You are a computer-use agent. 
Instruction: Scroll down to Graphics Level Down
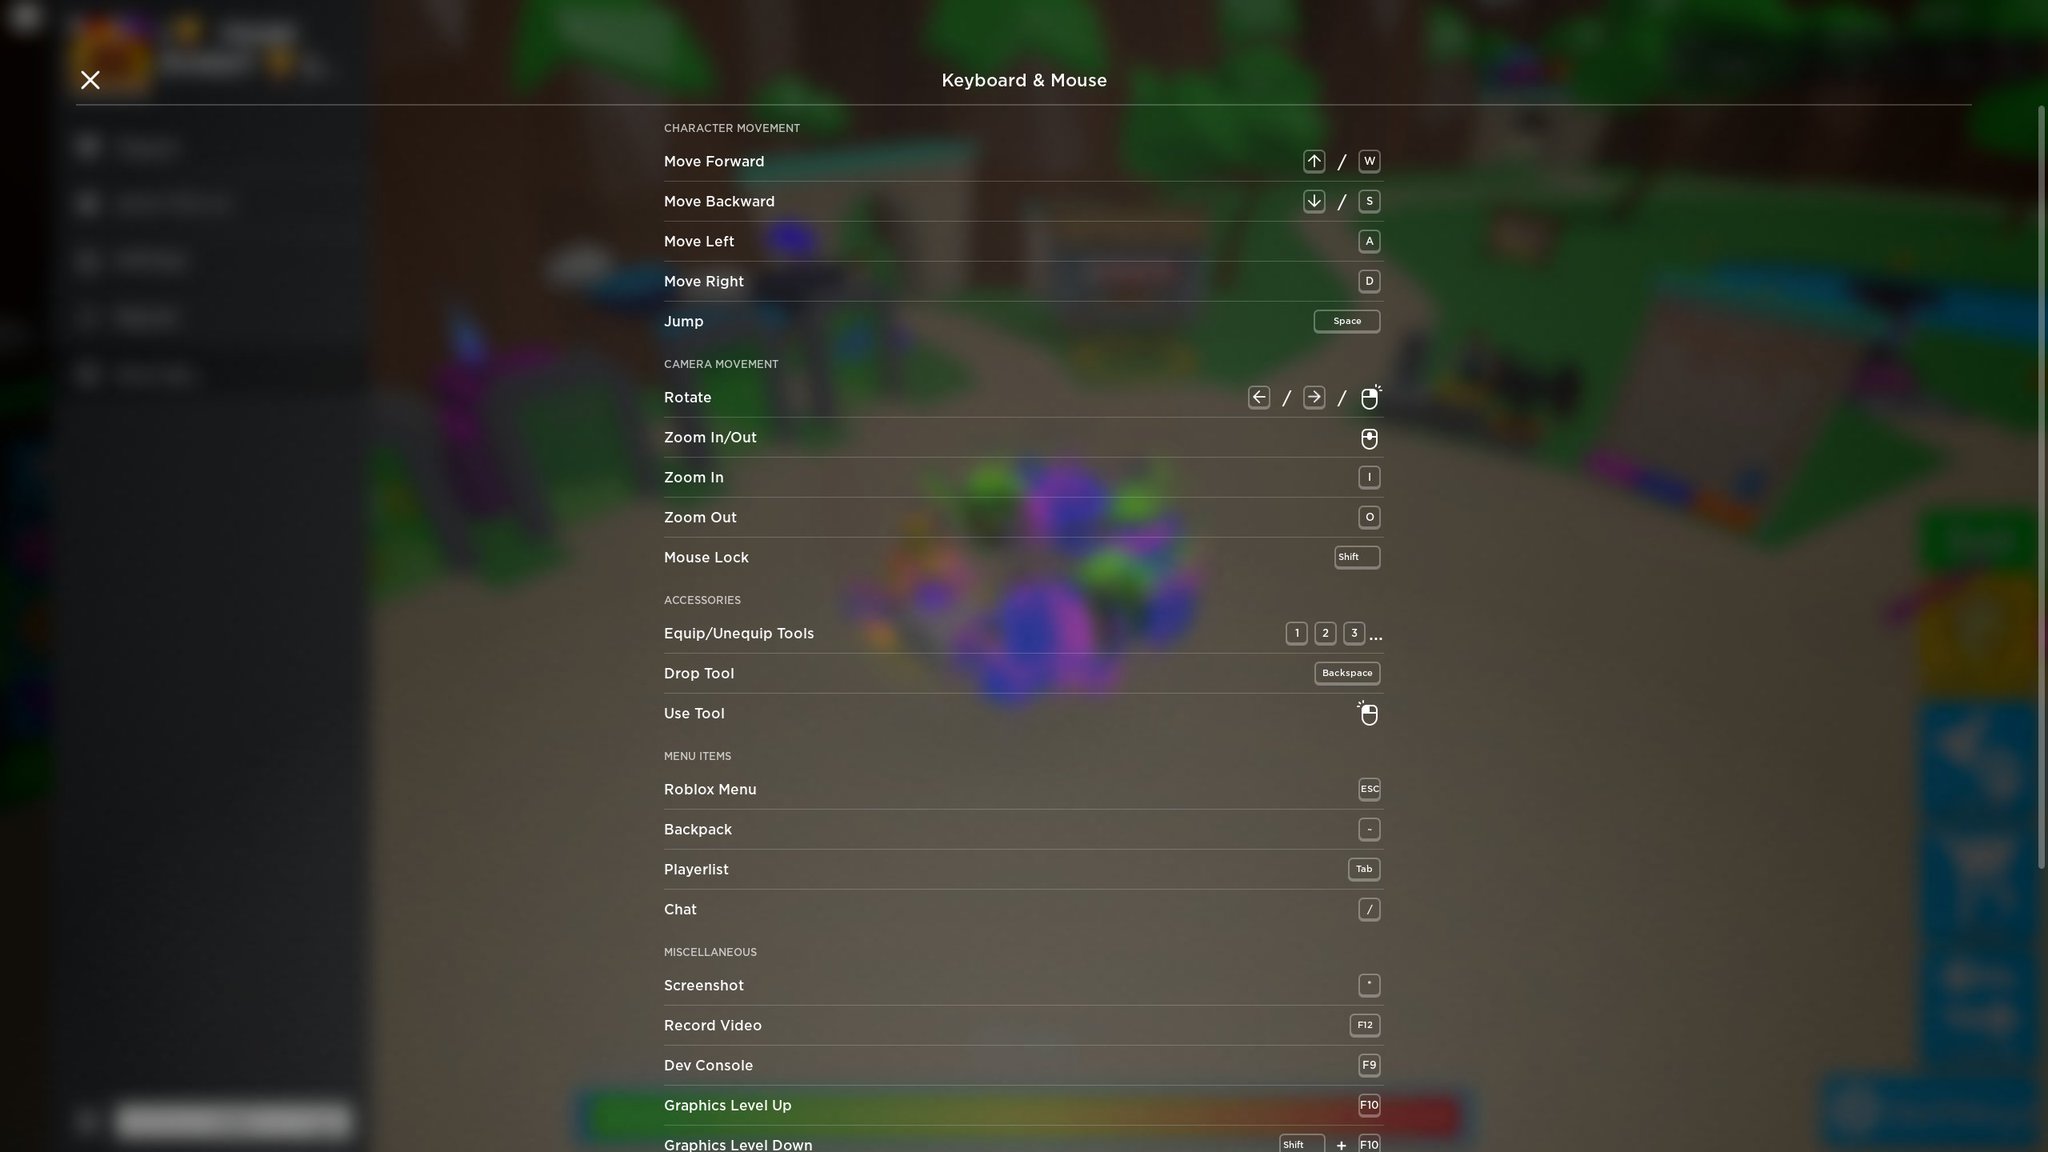click(737, 1144)
